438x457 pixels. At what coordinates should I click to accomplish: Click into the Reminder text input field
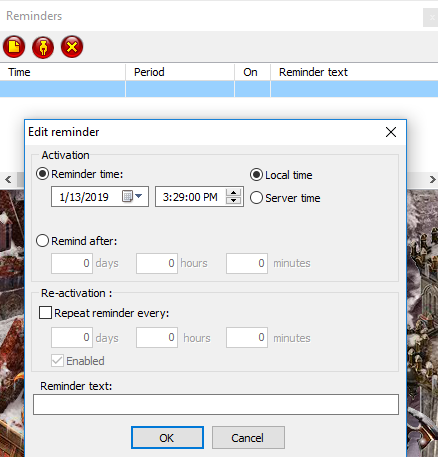pyautogui.click(x=216, y=405)
